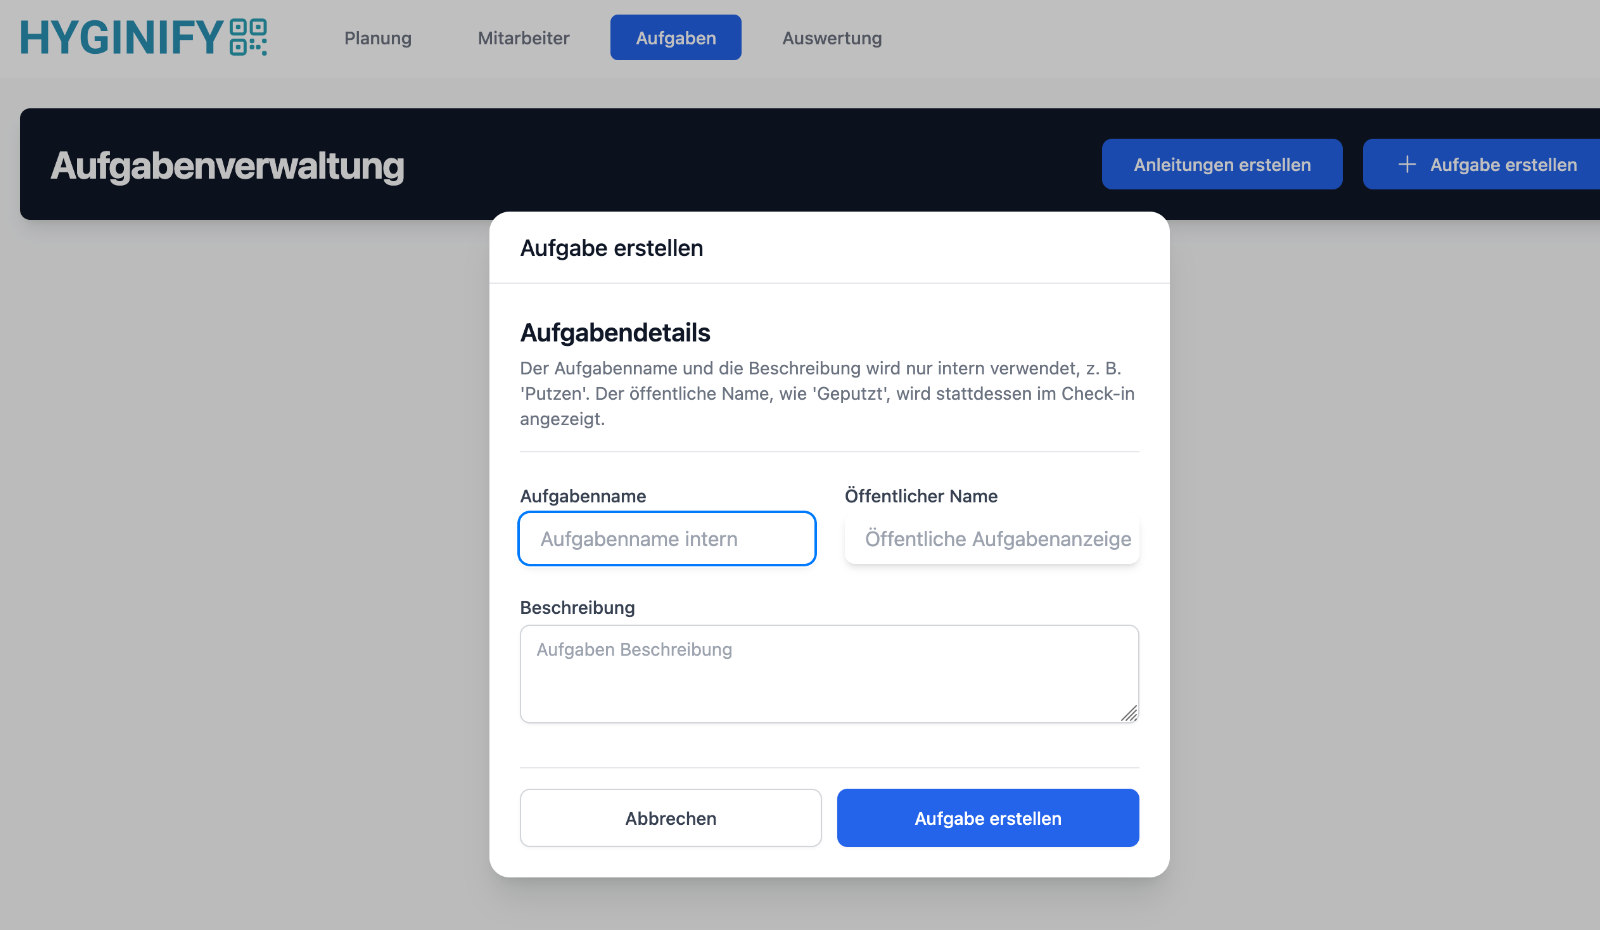Click the Aufgabenname field label
Image resolution: width=1600 pixels, height=930 pixels.
(x=583, y=496)
